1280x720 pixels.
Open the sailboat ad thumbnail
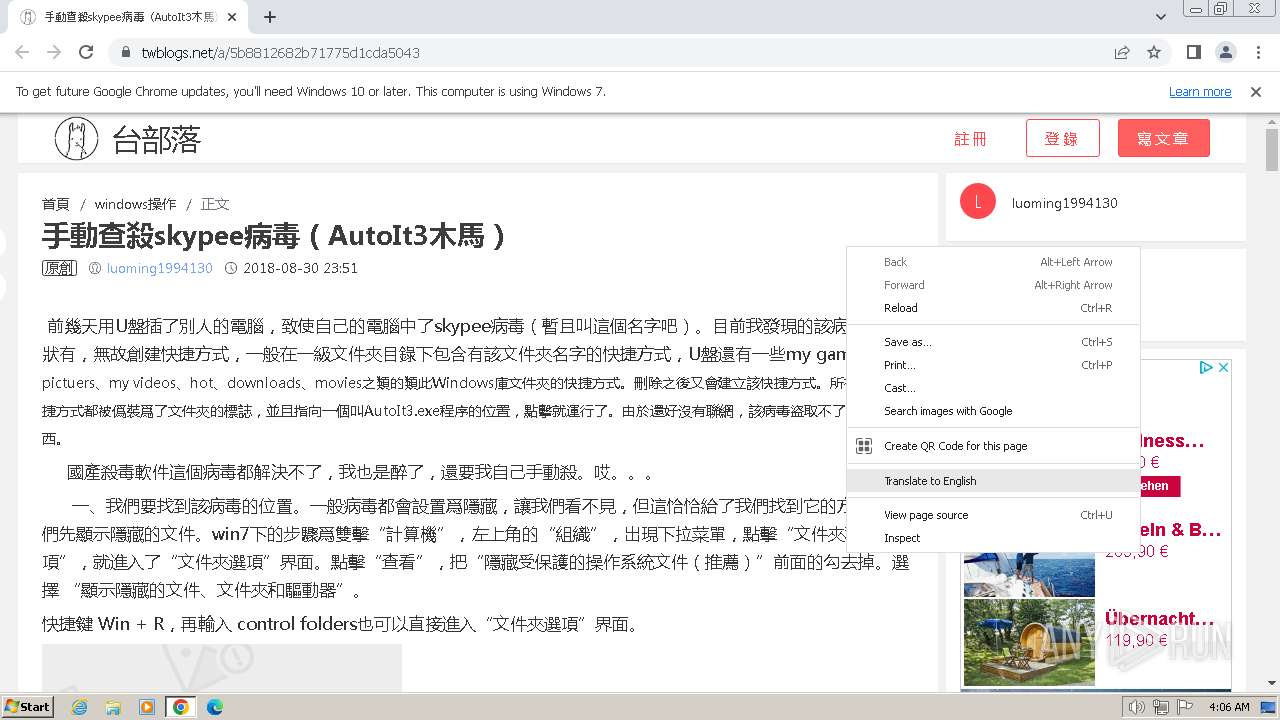(1029, 575)
